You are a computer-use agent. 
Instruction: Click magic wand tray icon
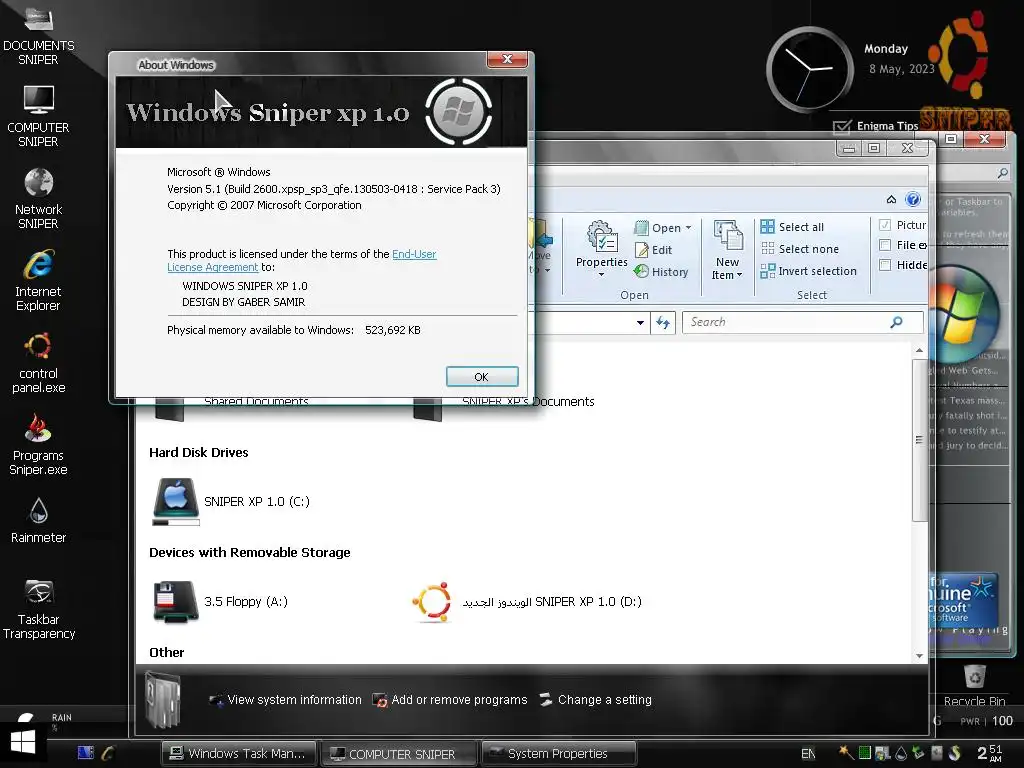[x=846, y=752]
